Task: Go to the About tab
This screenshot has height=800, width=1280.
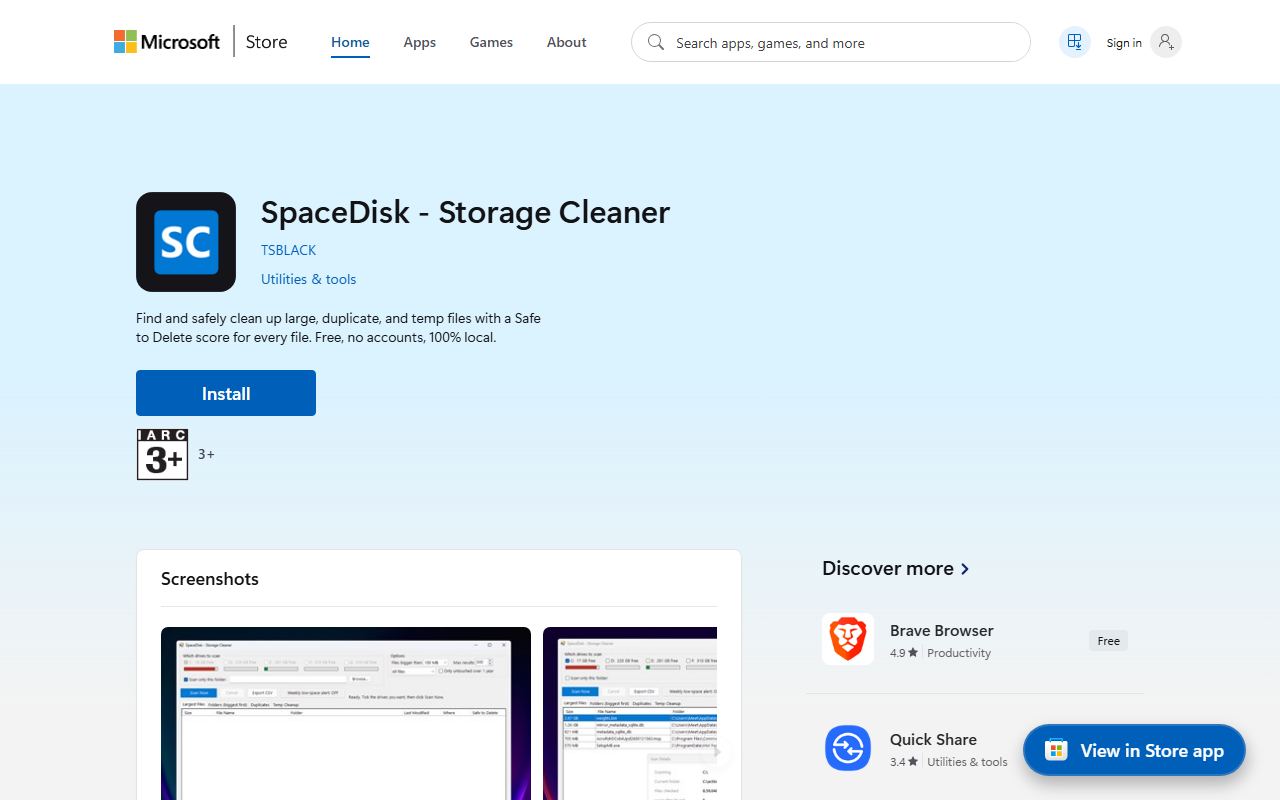Action: tap(566, 42)
